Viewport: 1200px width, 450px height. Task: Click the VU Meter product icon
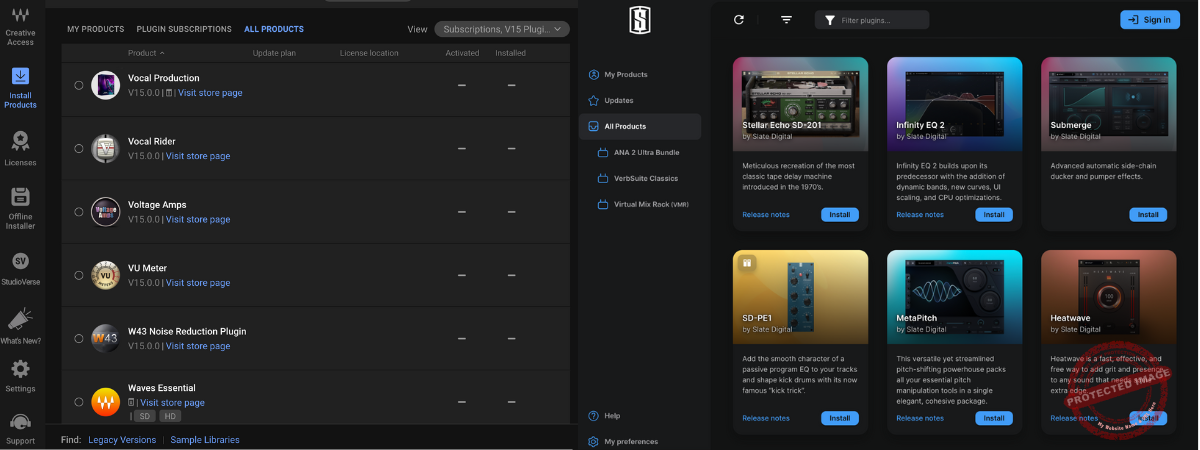pyautogui.click(x=105, y=275)
